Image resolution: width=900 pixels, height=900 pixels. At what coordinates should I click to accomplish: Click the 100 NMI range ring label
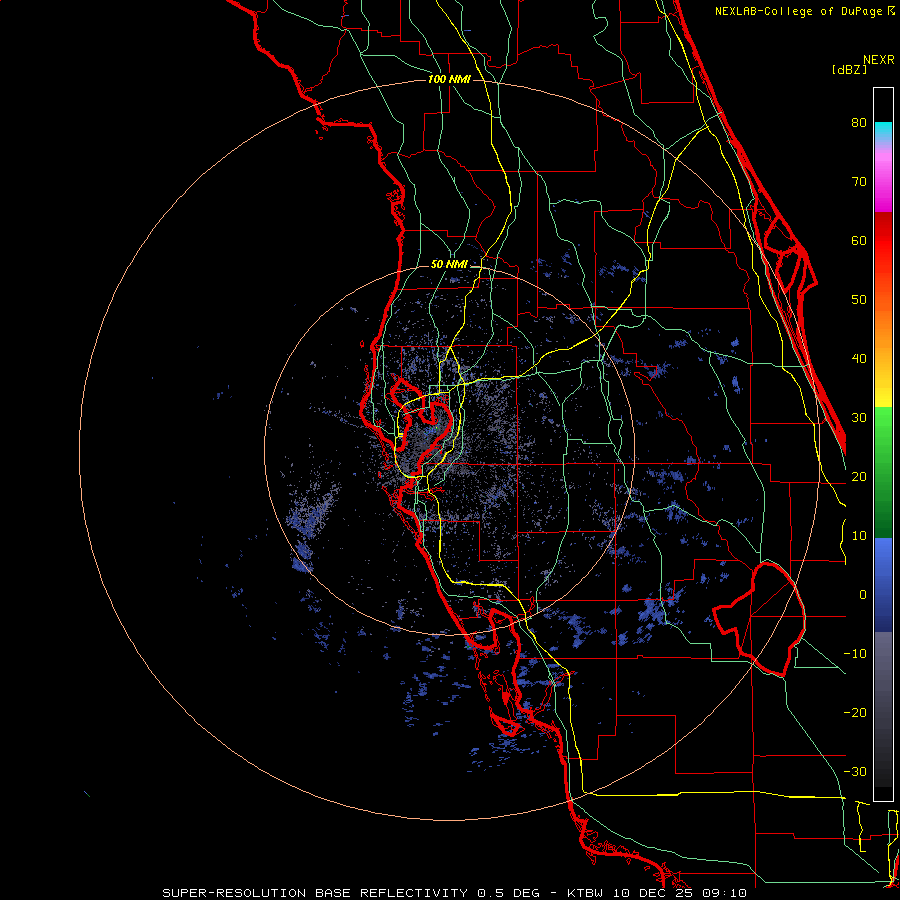[449, 79]
